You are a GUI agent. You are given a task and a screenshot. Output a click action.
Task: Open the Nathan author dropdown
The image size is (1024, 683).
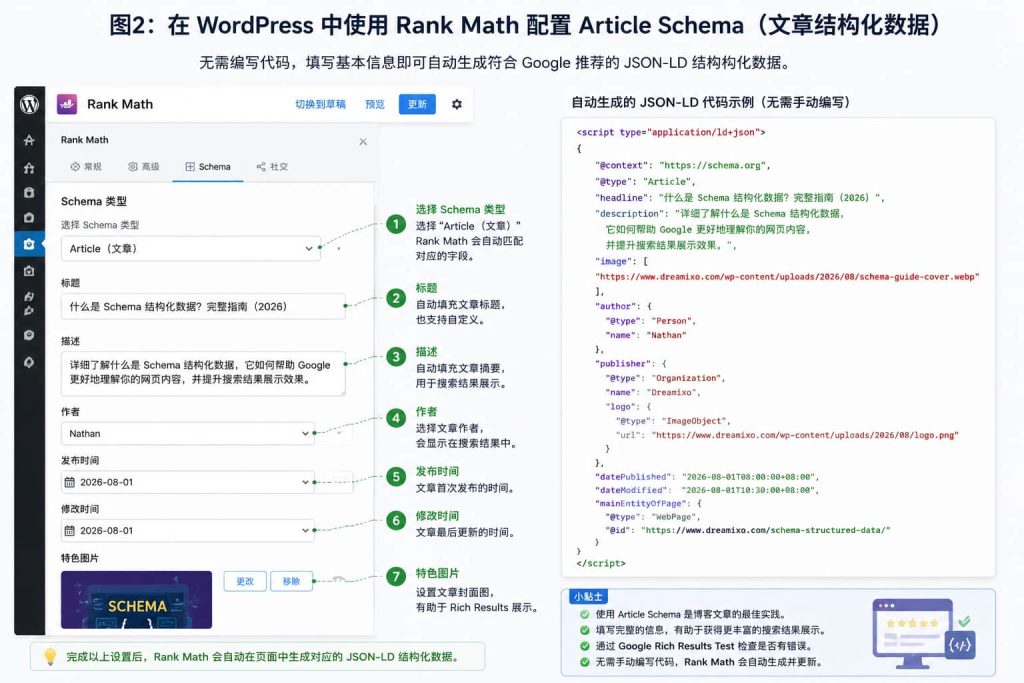point(188,434)
